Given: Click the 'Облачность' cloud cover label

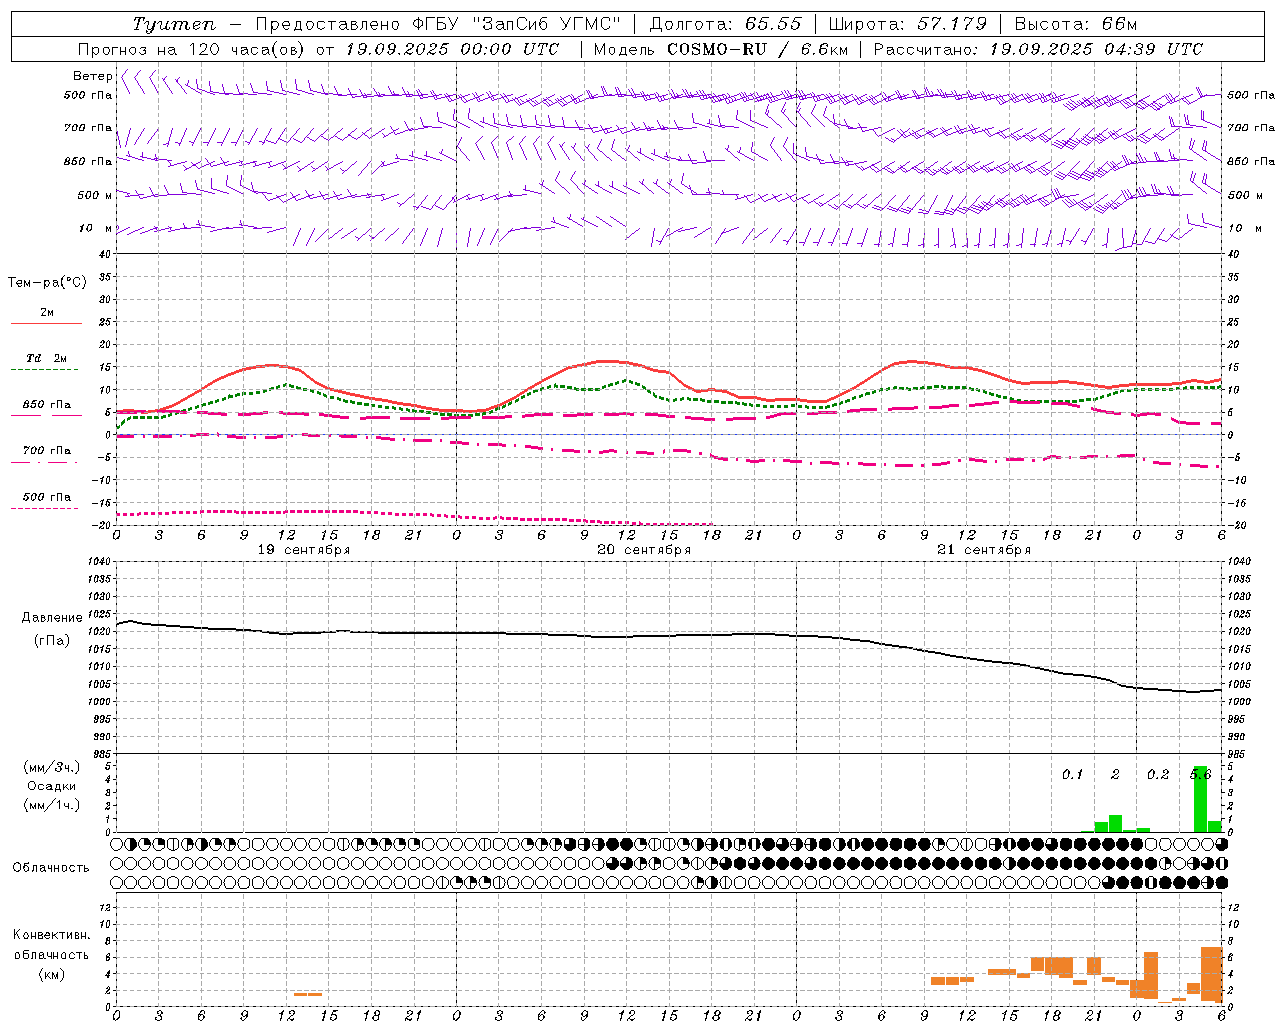Looking at the screenshot, I should tap(51, 868).
